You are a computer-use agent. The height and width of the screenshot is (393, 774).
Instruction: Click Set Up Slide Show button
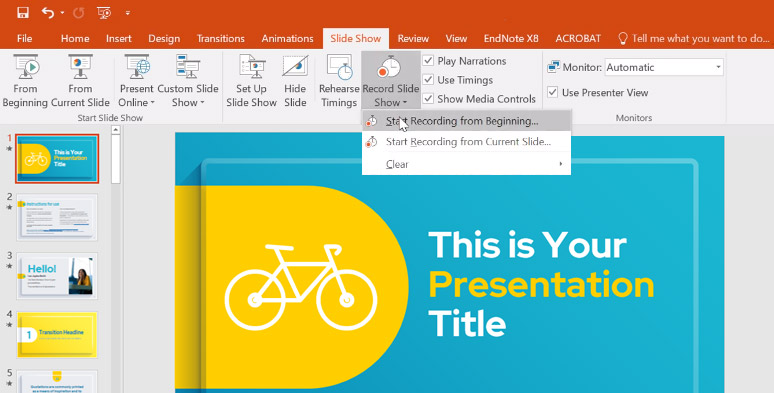pyautogui.click(x=251, y=81)
